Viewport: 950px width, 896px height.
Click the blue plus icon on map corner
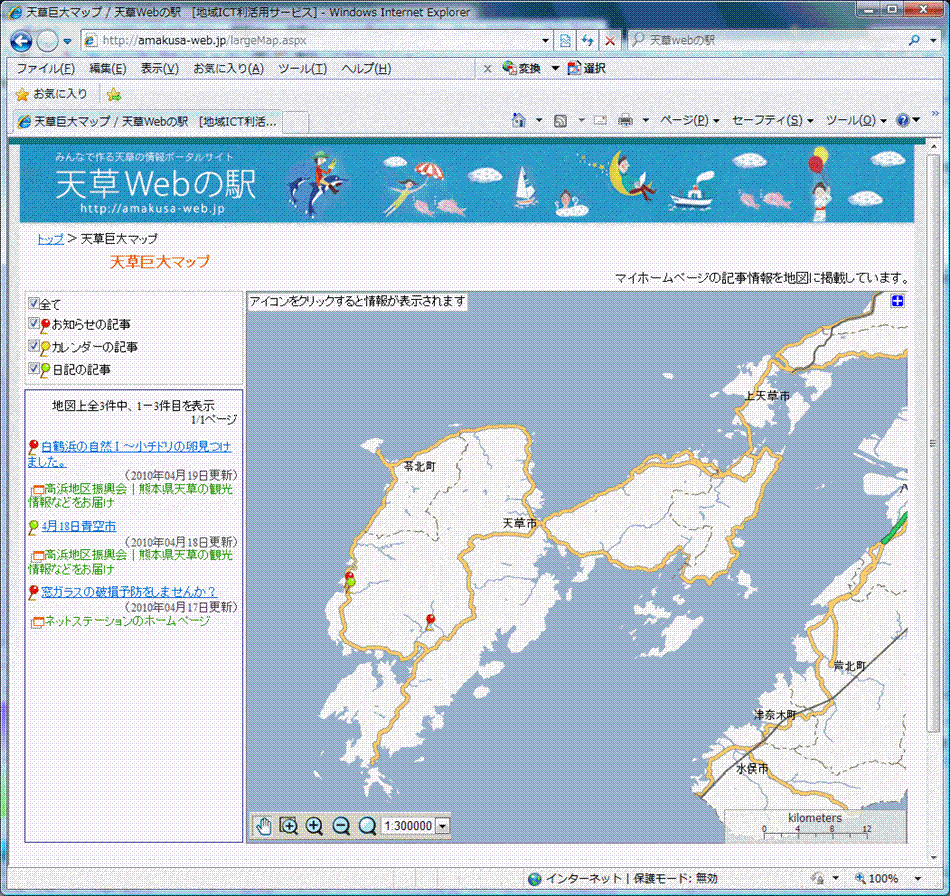pyautogui.click(x=897, y=300)
